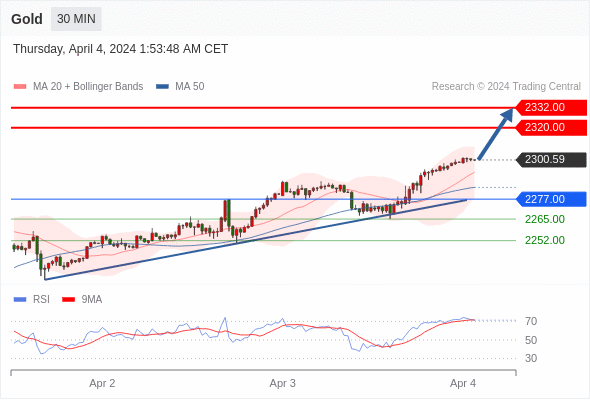Screen dimensions: 590x400
Task: Click the MA 20 + Bollinger Bands label
Action: click(x=88, y=87)
